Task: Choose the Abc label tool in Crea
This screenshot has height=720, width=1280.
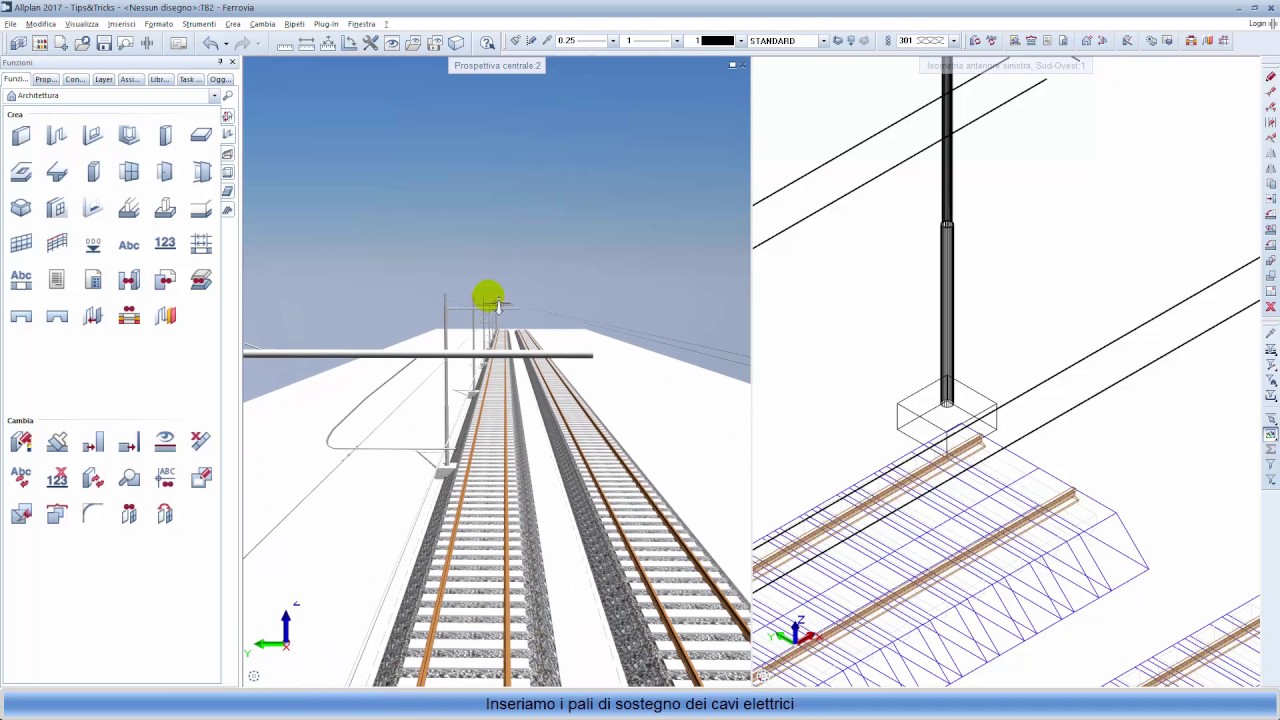Action: tap(129, 244)
